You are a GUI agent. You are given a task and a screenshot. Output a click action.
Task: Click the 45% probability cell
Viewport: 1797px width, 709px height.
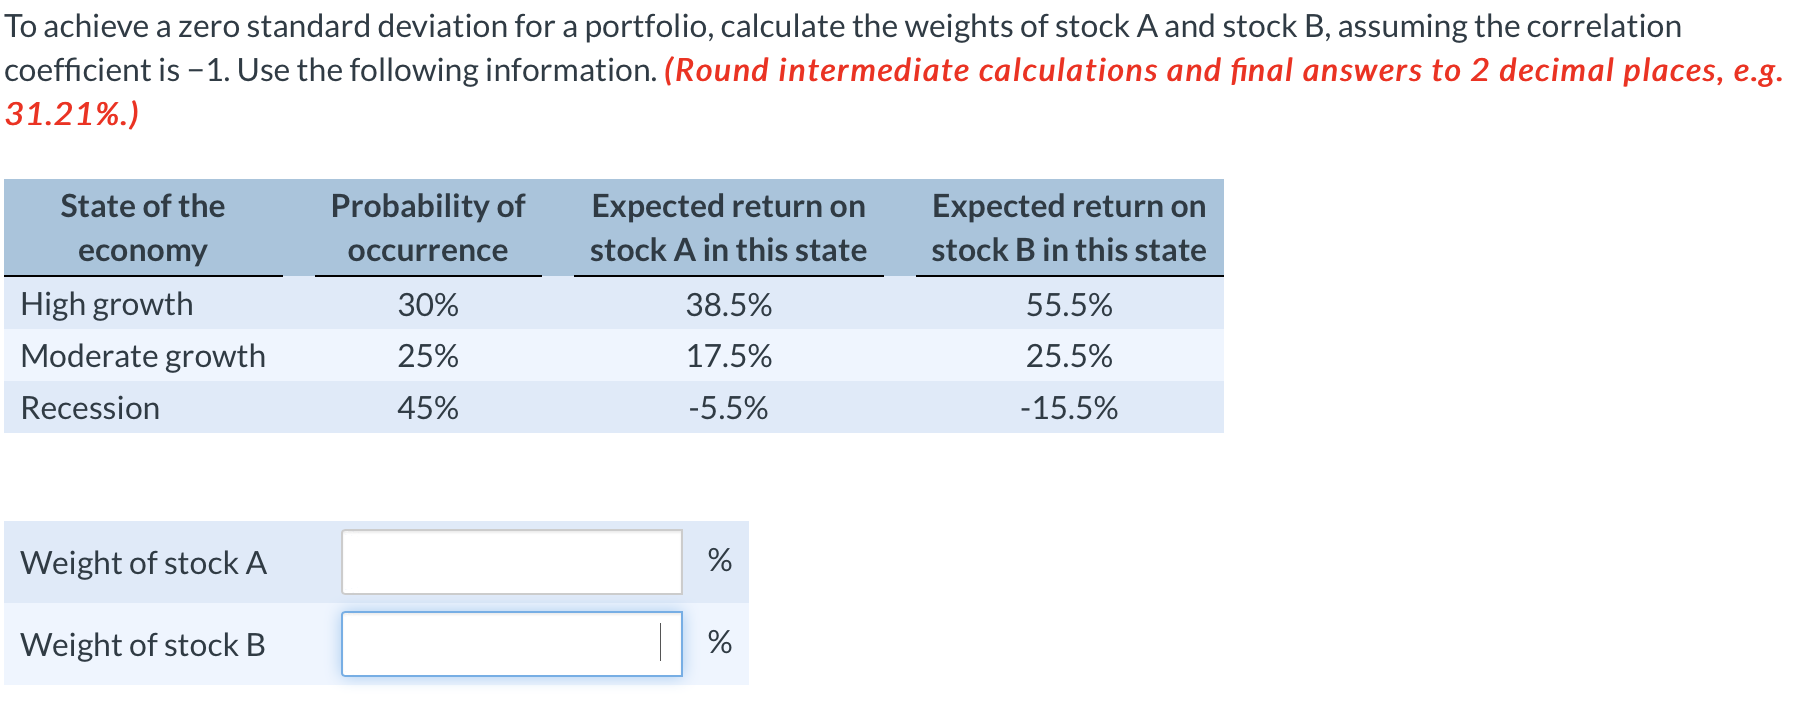[427, 408]
